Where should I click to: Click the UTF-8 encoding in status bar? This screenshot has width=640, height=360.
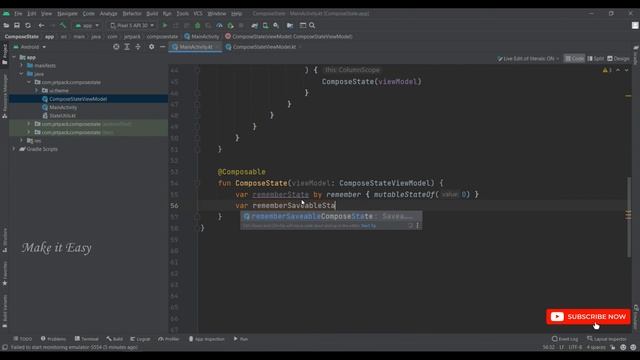pyautogui.click(x=575, y=347)
